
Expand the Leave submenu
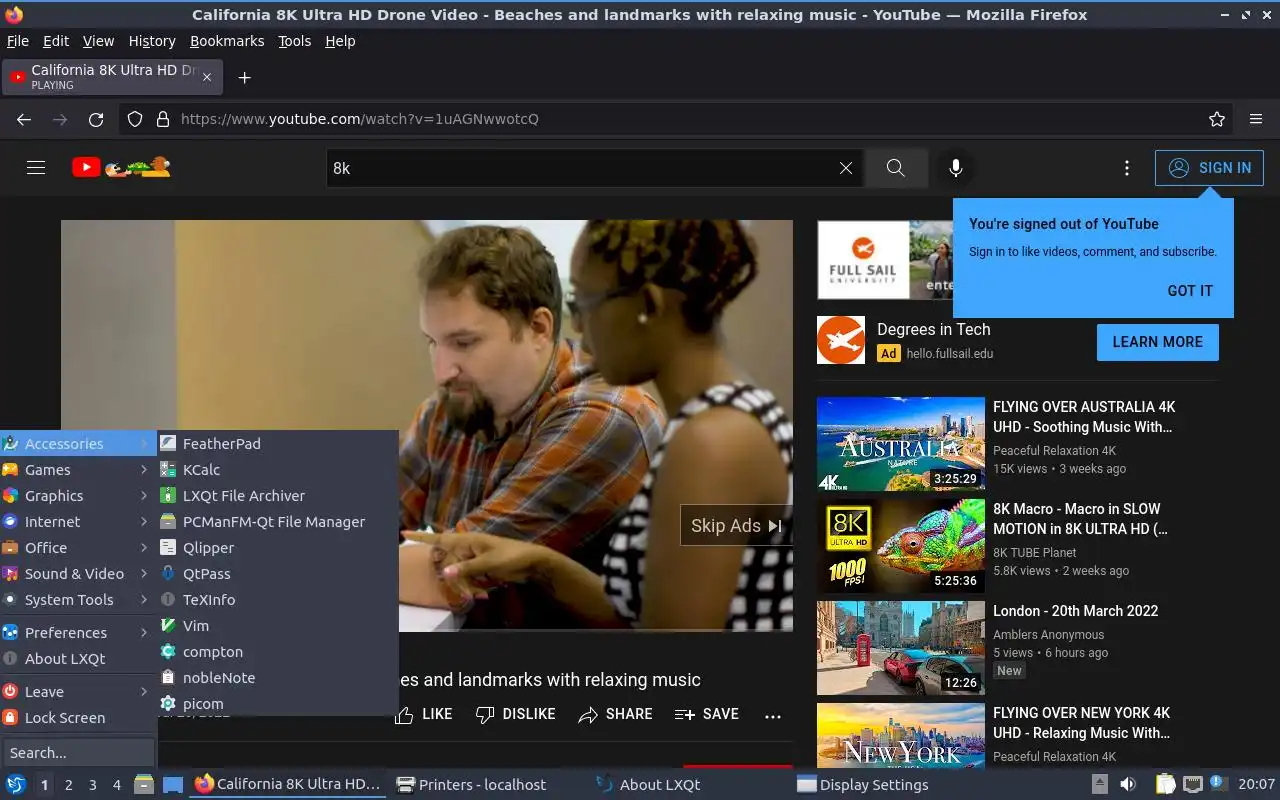point(78,691)
